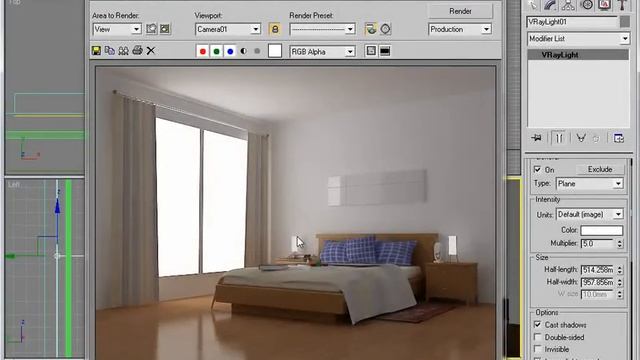Uncheck the Cast shadows checkbox
This screenshot has width=640, height=360.
tap(537, 325)
